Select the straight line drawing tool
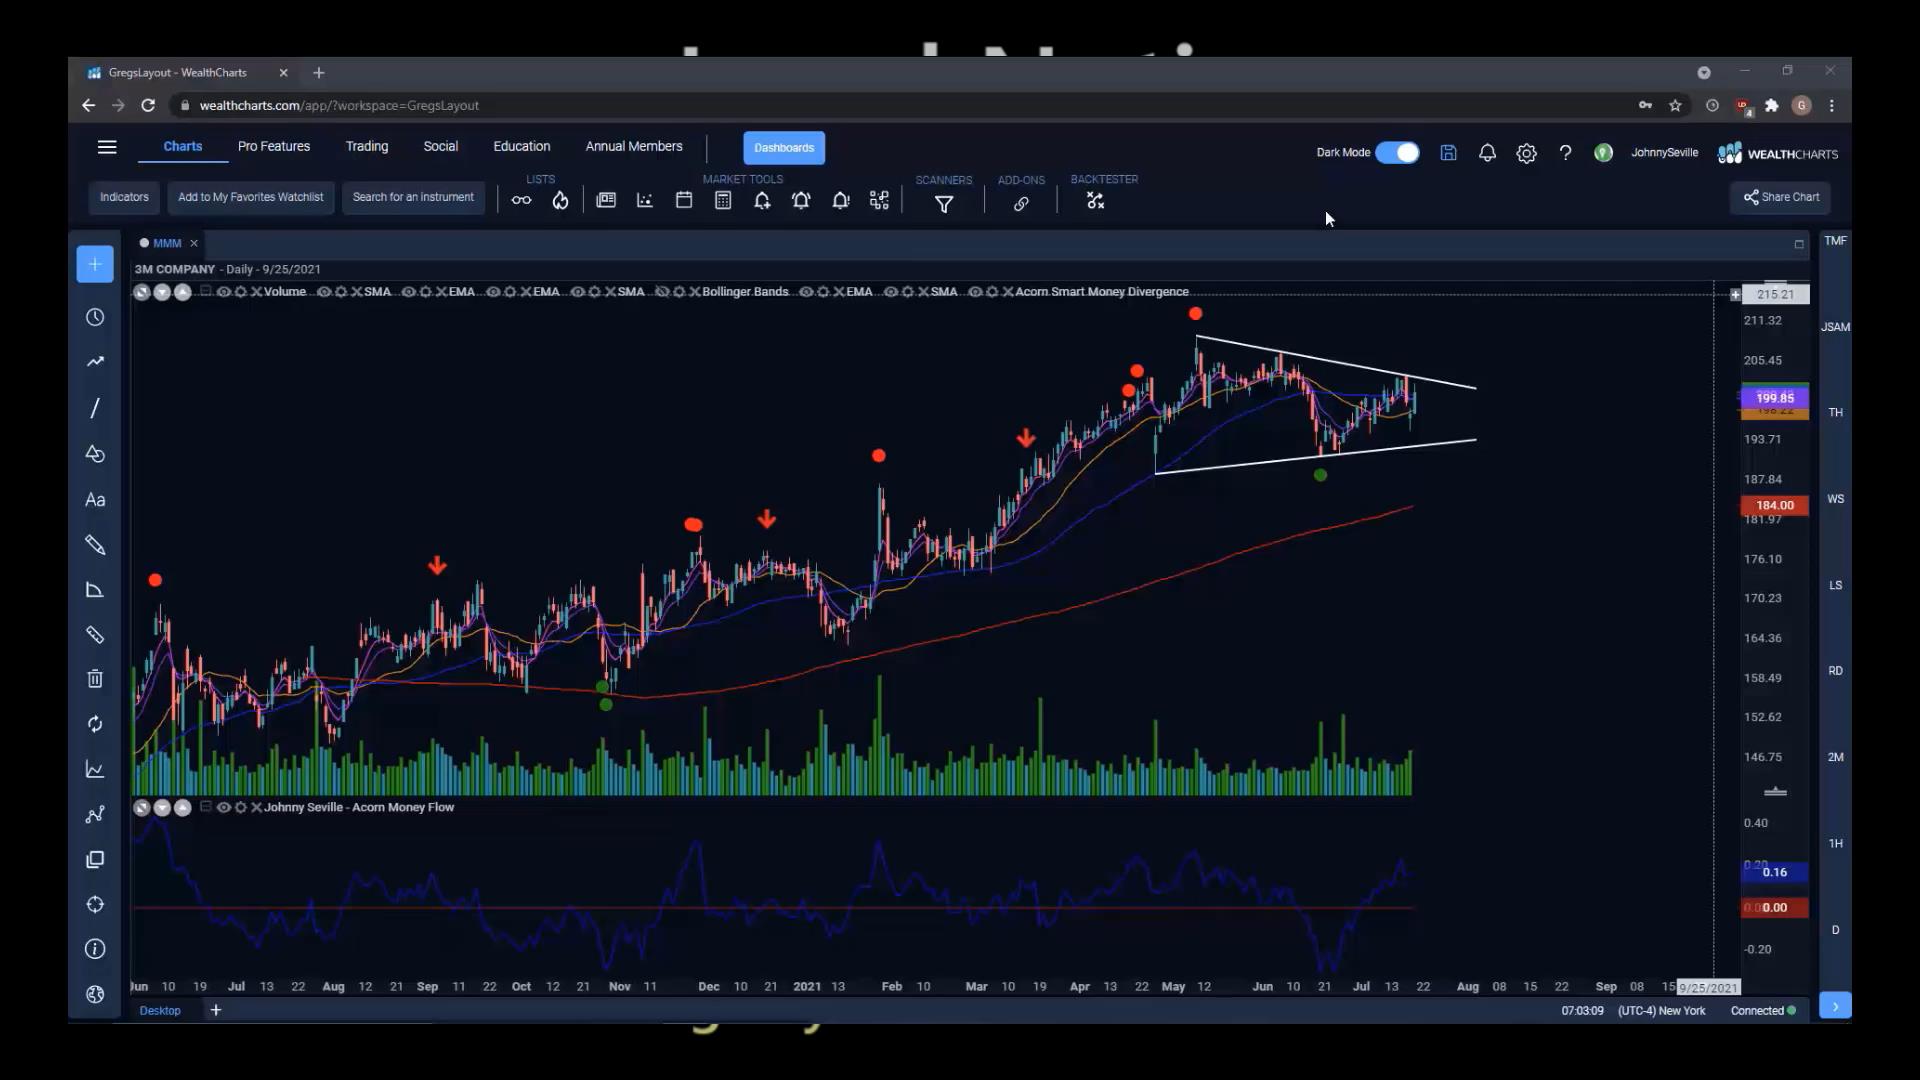Screen dimensions: 1920x1080 [x=95, y=408]
